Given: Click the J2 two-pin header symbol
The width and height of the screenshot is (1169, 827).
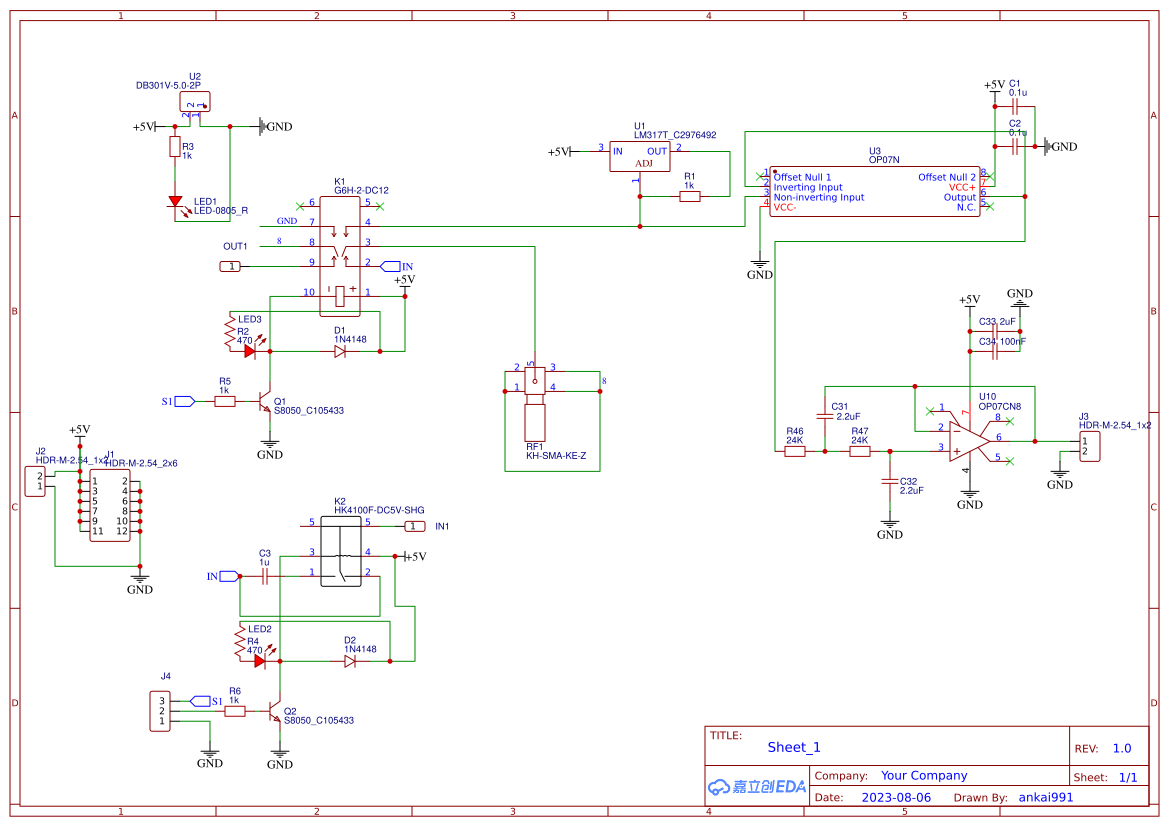Looking at the screenshot, I should click(x=35, y=482).
